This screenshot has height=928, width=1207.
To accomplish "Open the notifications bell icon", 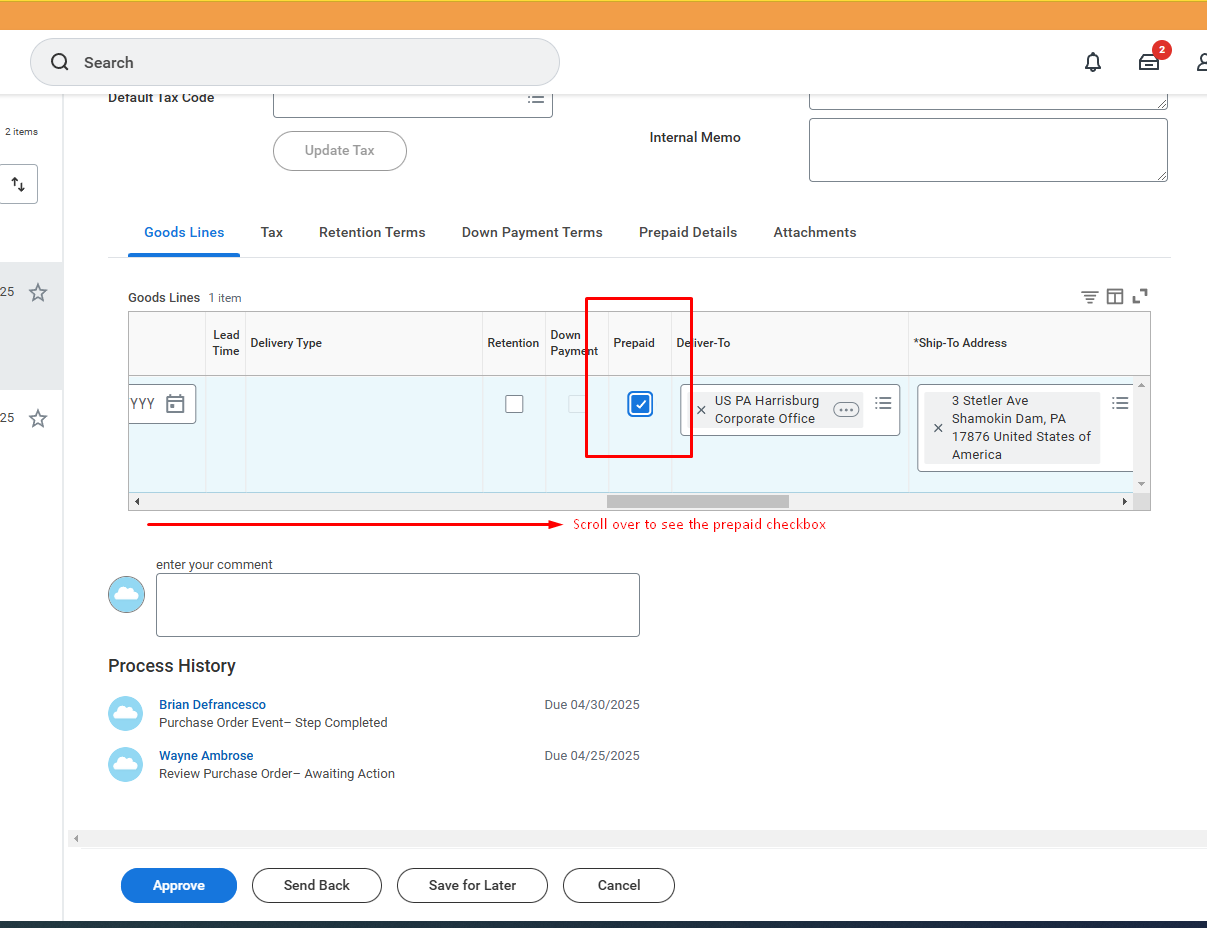I will 1093,62.
